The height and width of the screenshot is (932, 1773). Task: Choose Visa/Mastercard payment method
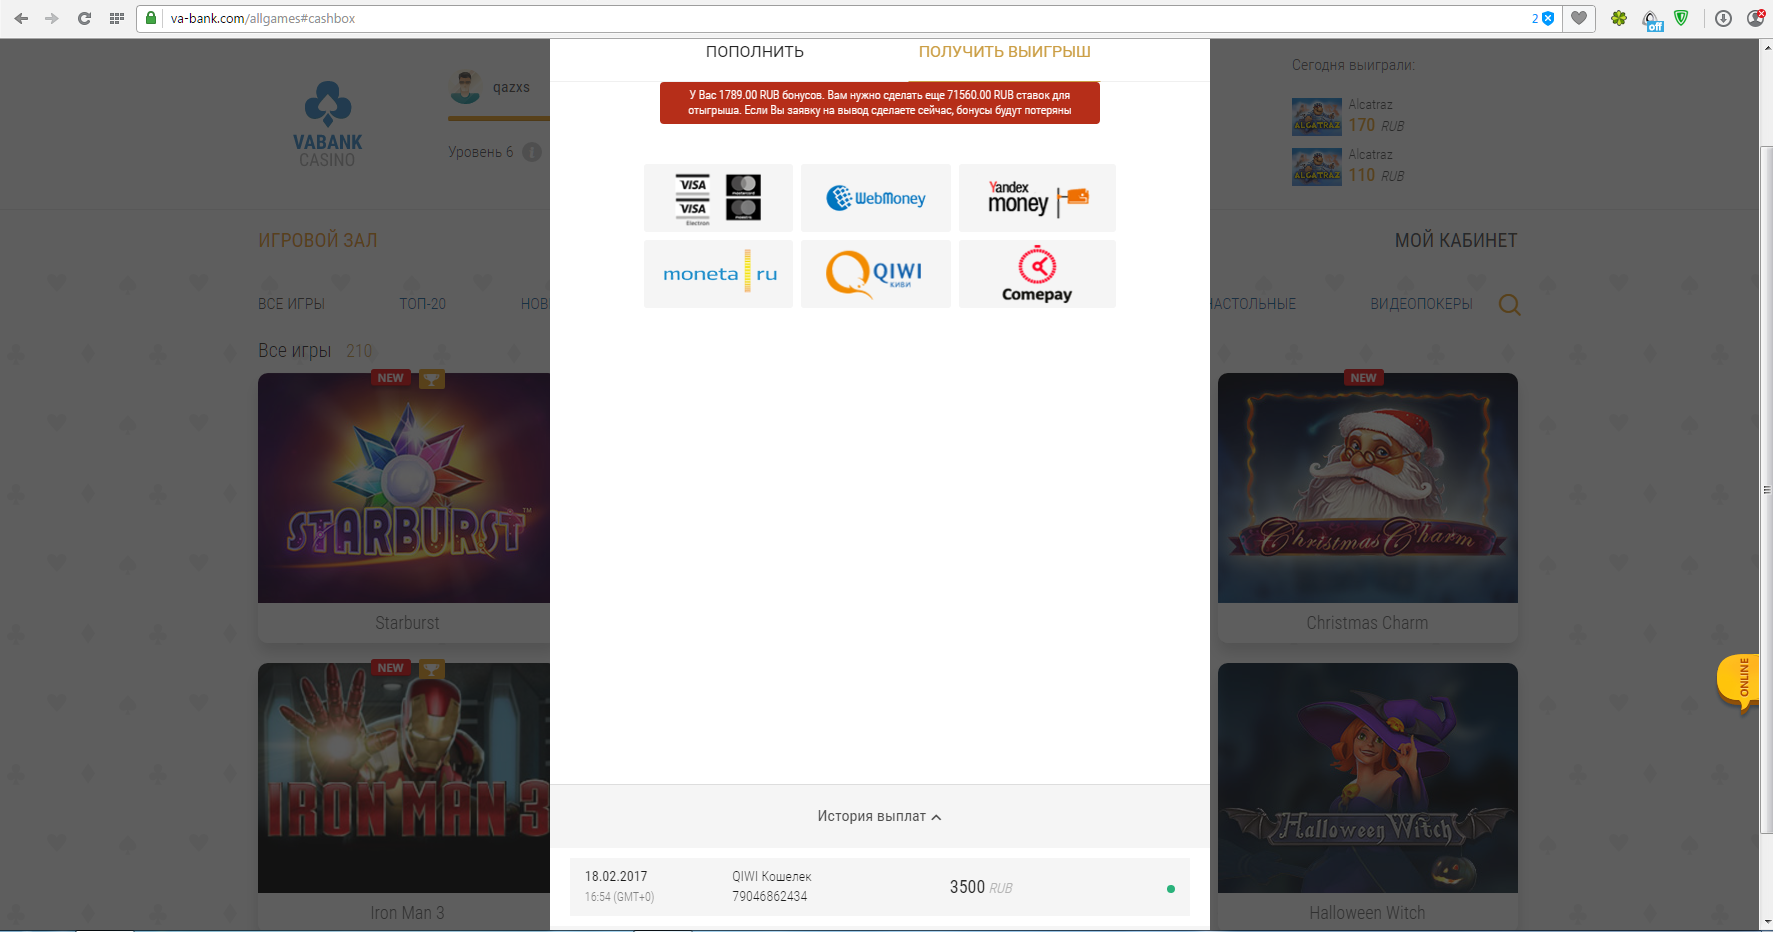tap(718, 198)
